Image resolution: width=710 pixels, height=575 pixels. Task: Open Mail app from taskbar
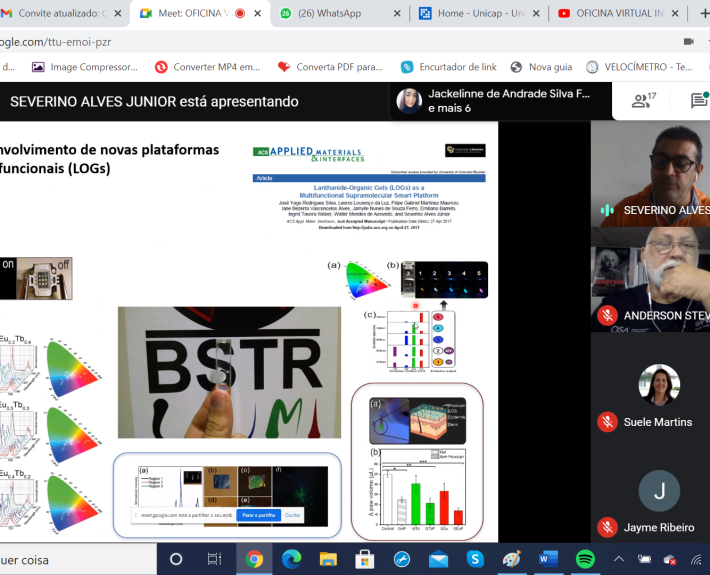coord(438,560)
